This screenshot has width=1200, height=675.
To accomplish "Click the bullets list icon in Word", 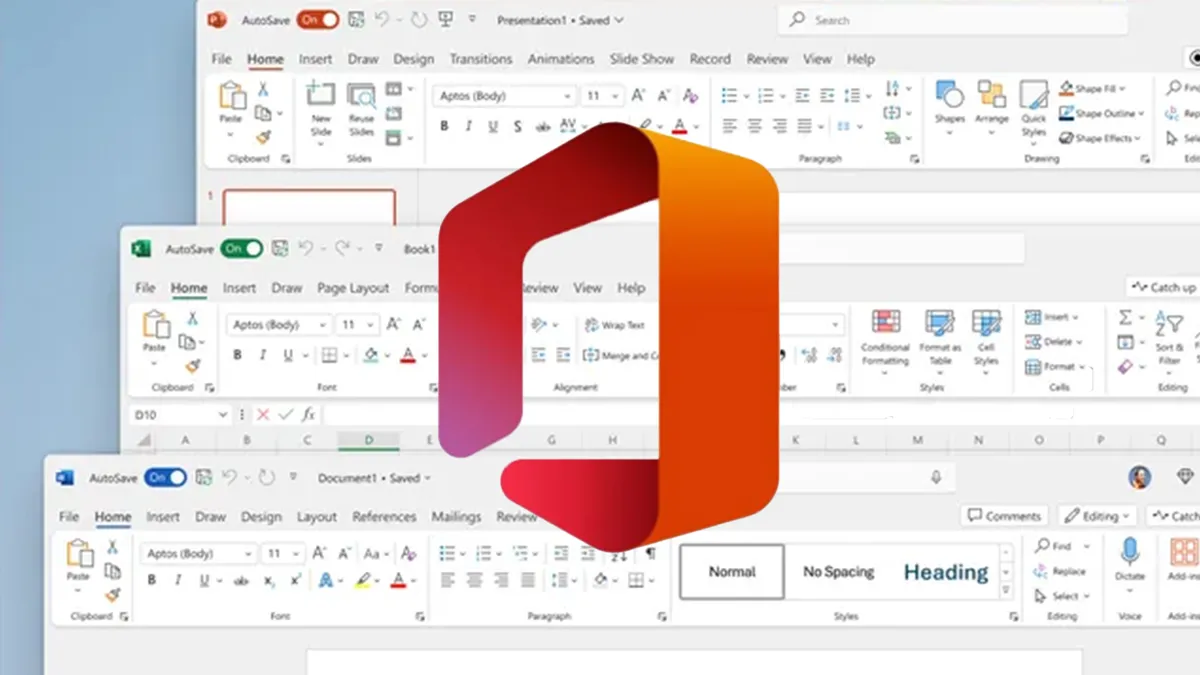I will 447,553.
